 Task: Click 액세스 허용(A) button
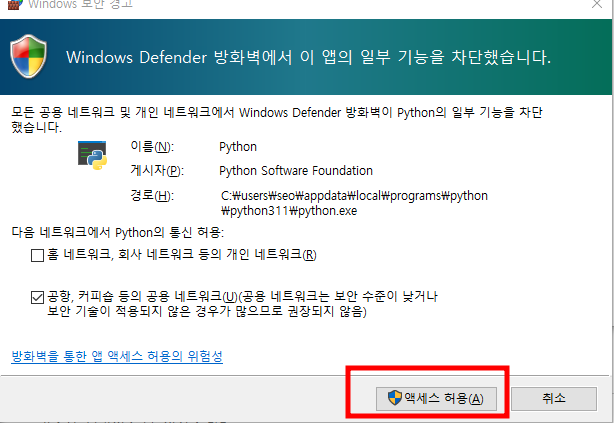436,399
